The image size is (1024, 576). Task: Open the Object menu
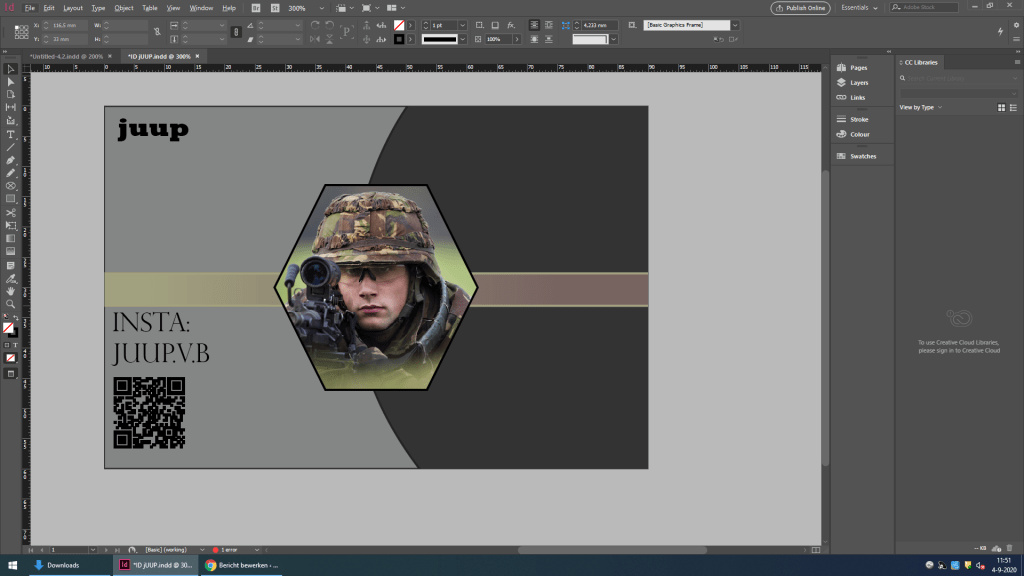tap(124, 8)
